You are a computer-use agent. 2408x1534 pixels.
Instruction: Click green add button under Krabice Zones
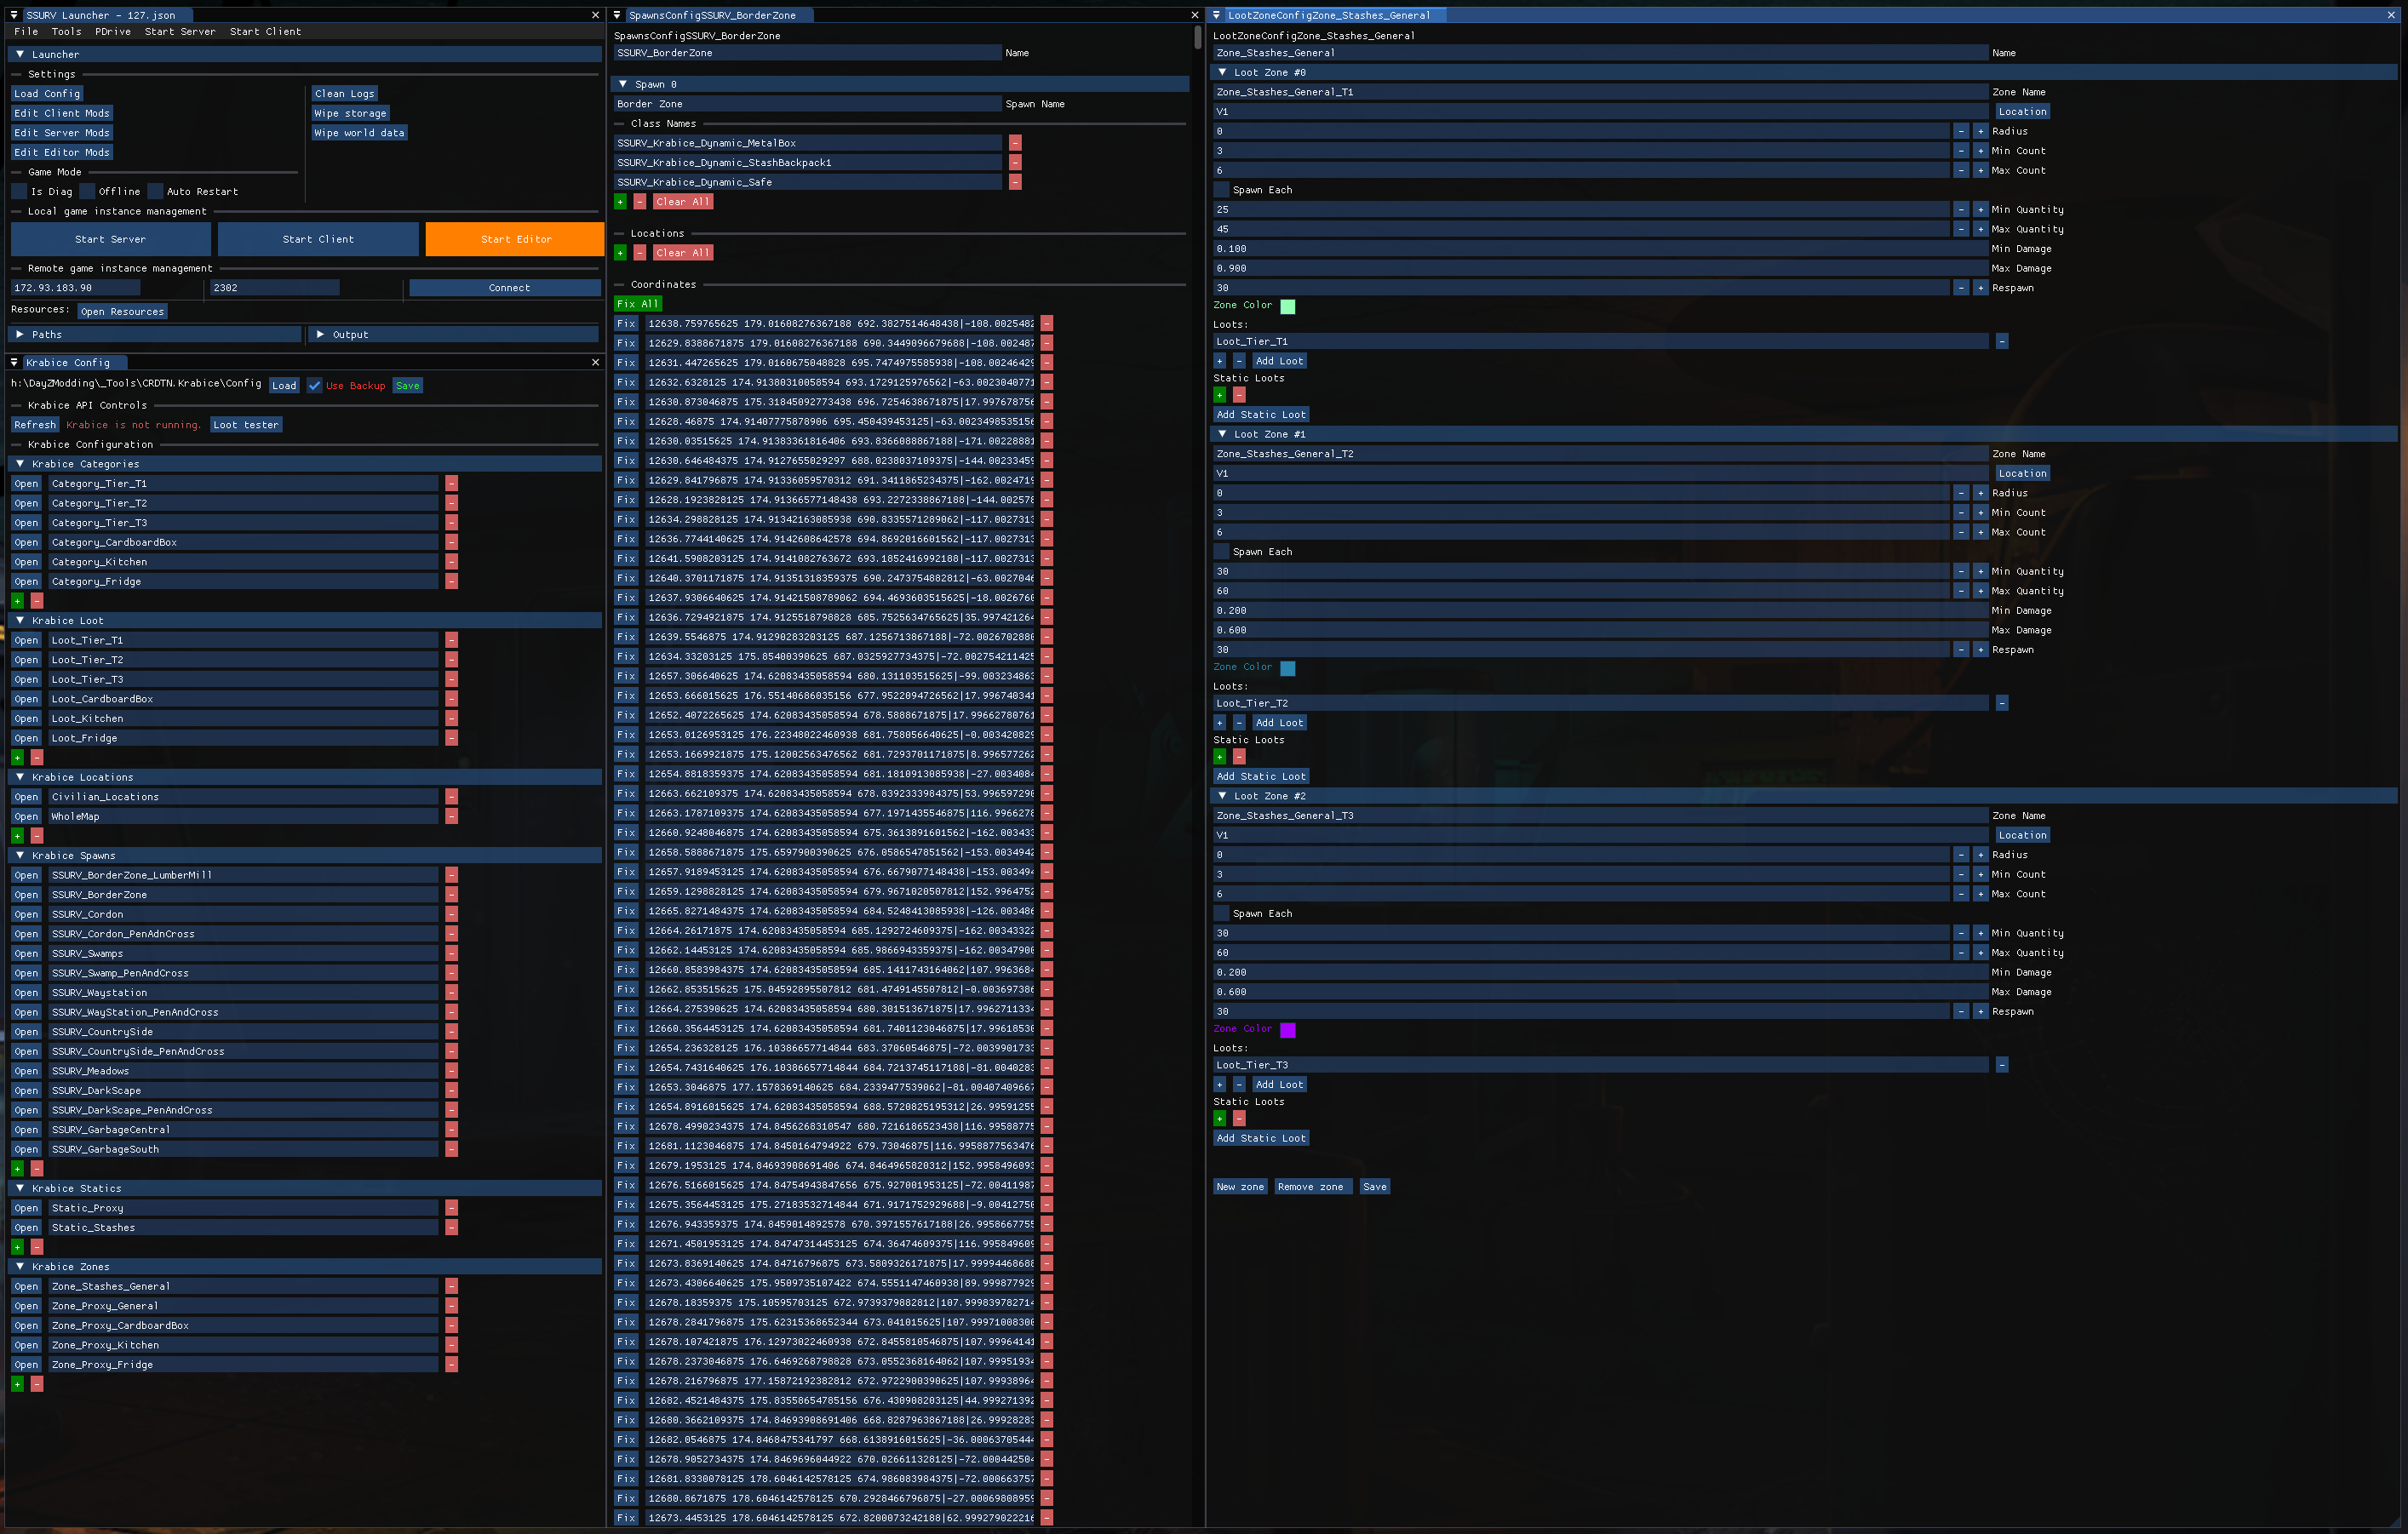tap(17, 1384)
